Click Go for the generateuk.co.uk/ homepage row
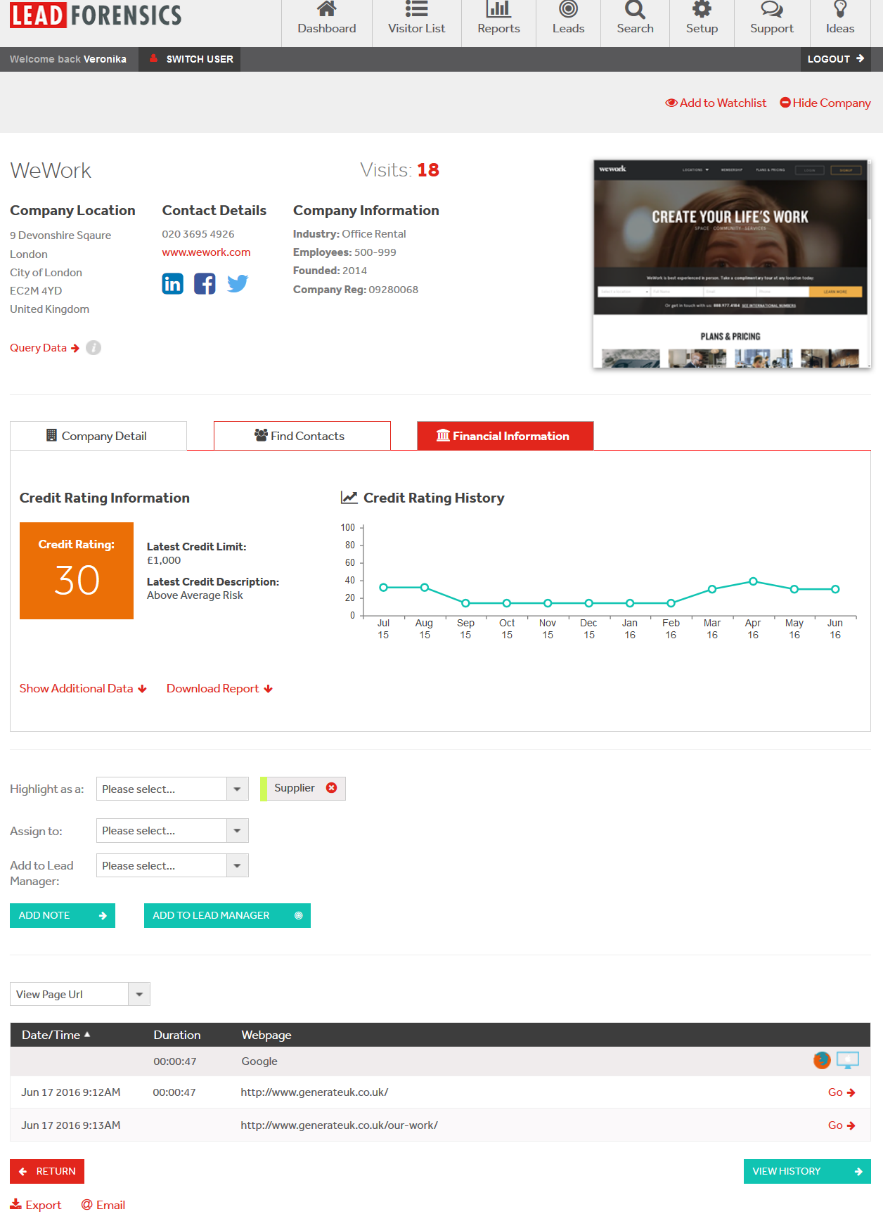Viewport: 883px width, 1221px height. (842, 1093)
